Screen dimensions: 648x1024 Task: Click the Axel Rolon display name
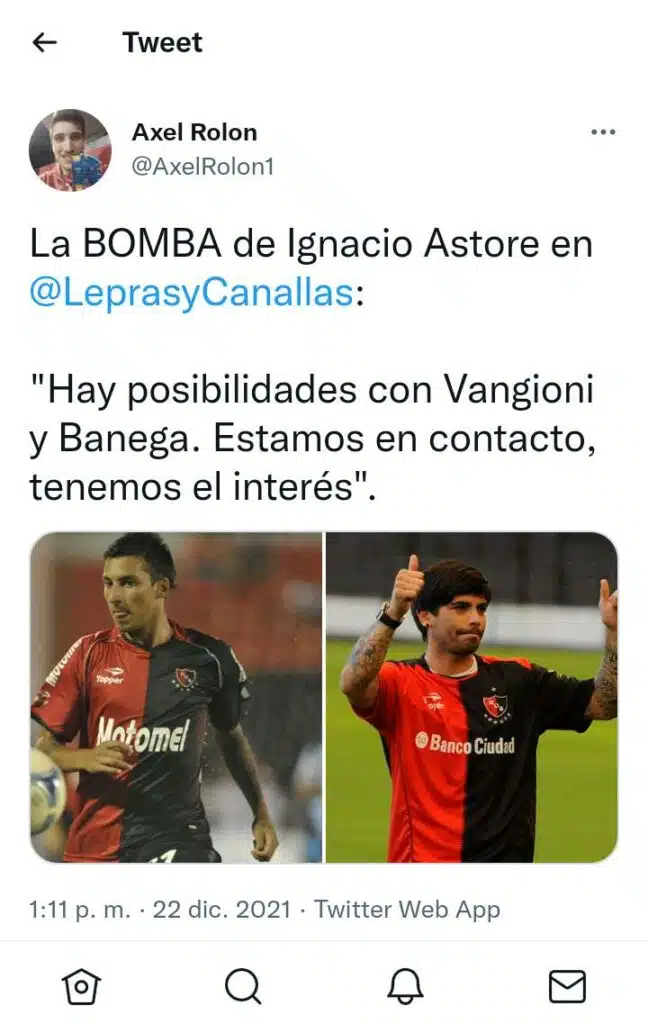pos(195,132)
